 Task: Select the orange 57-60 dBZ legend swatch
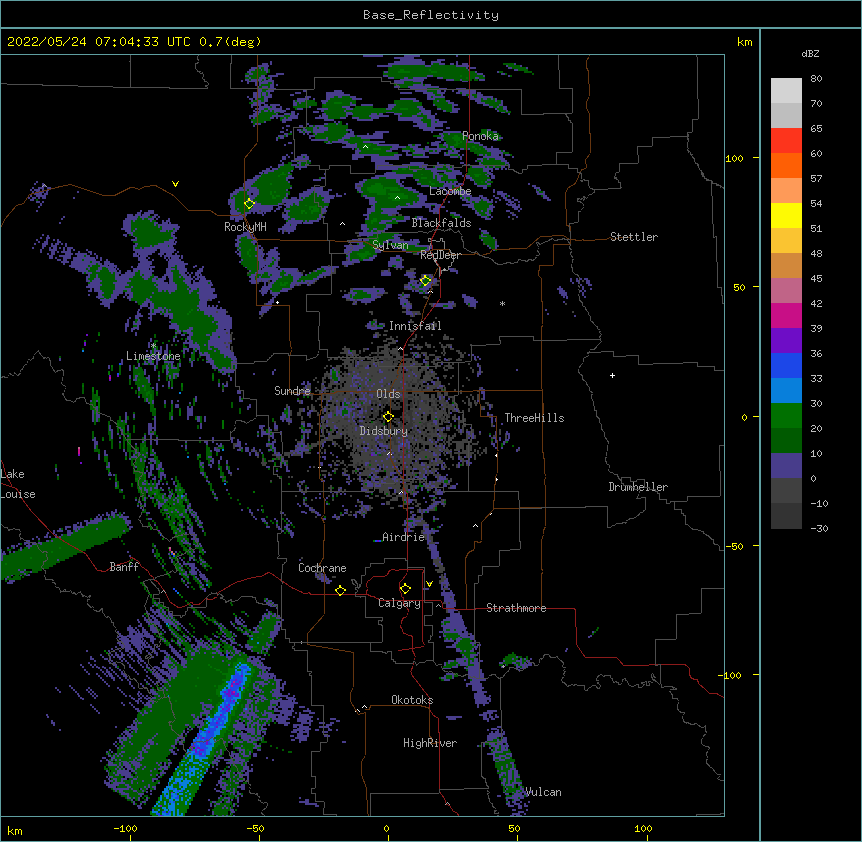pyautogui.click(x=786, y=165)
